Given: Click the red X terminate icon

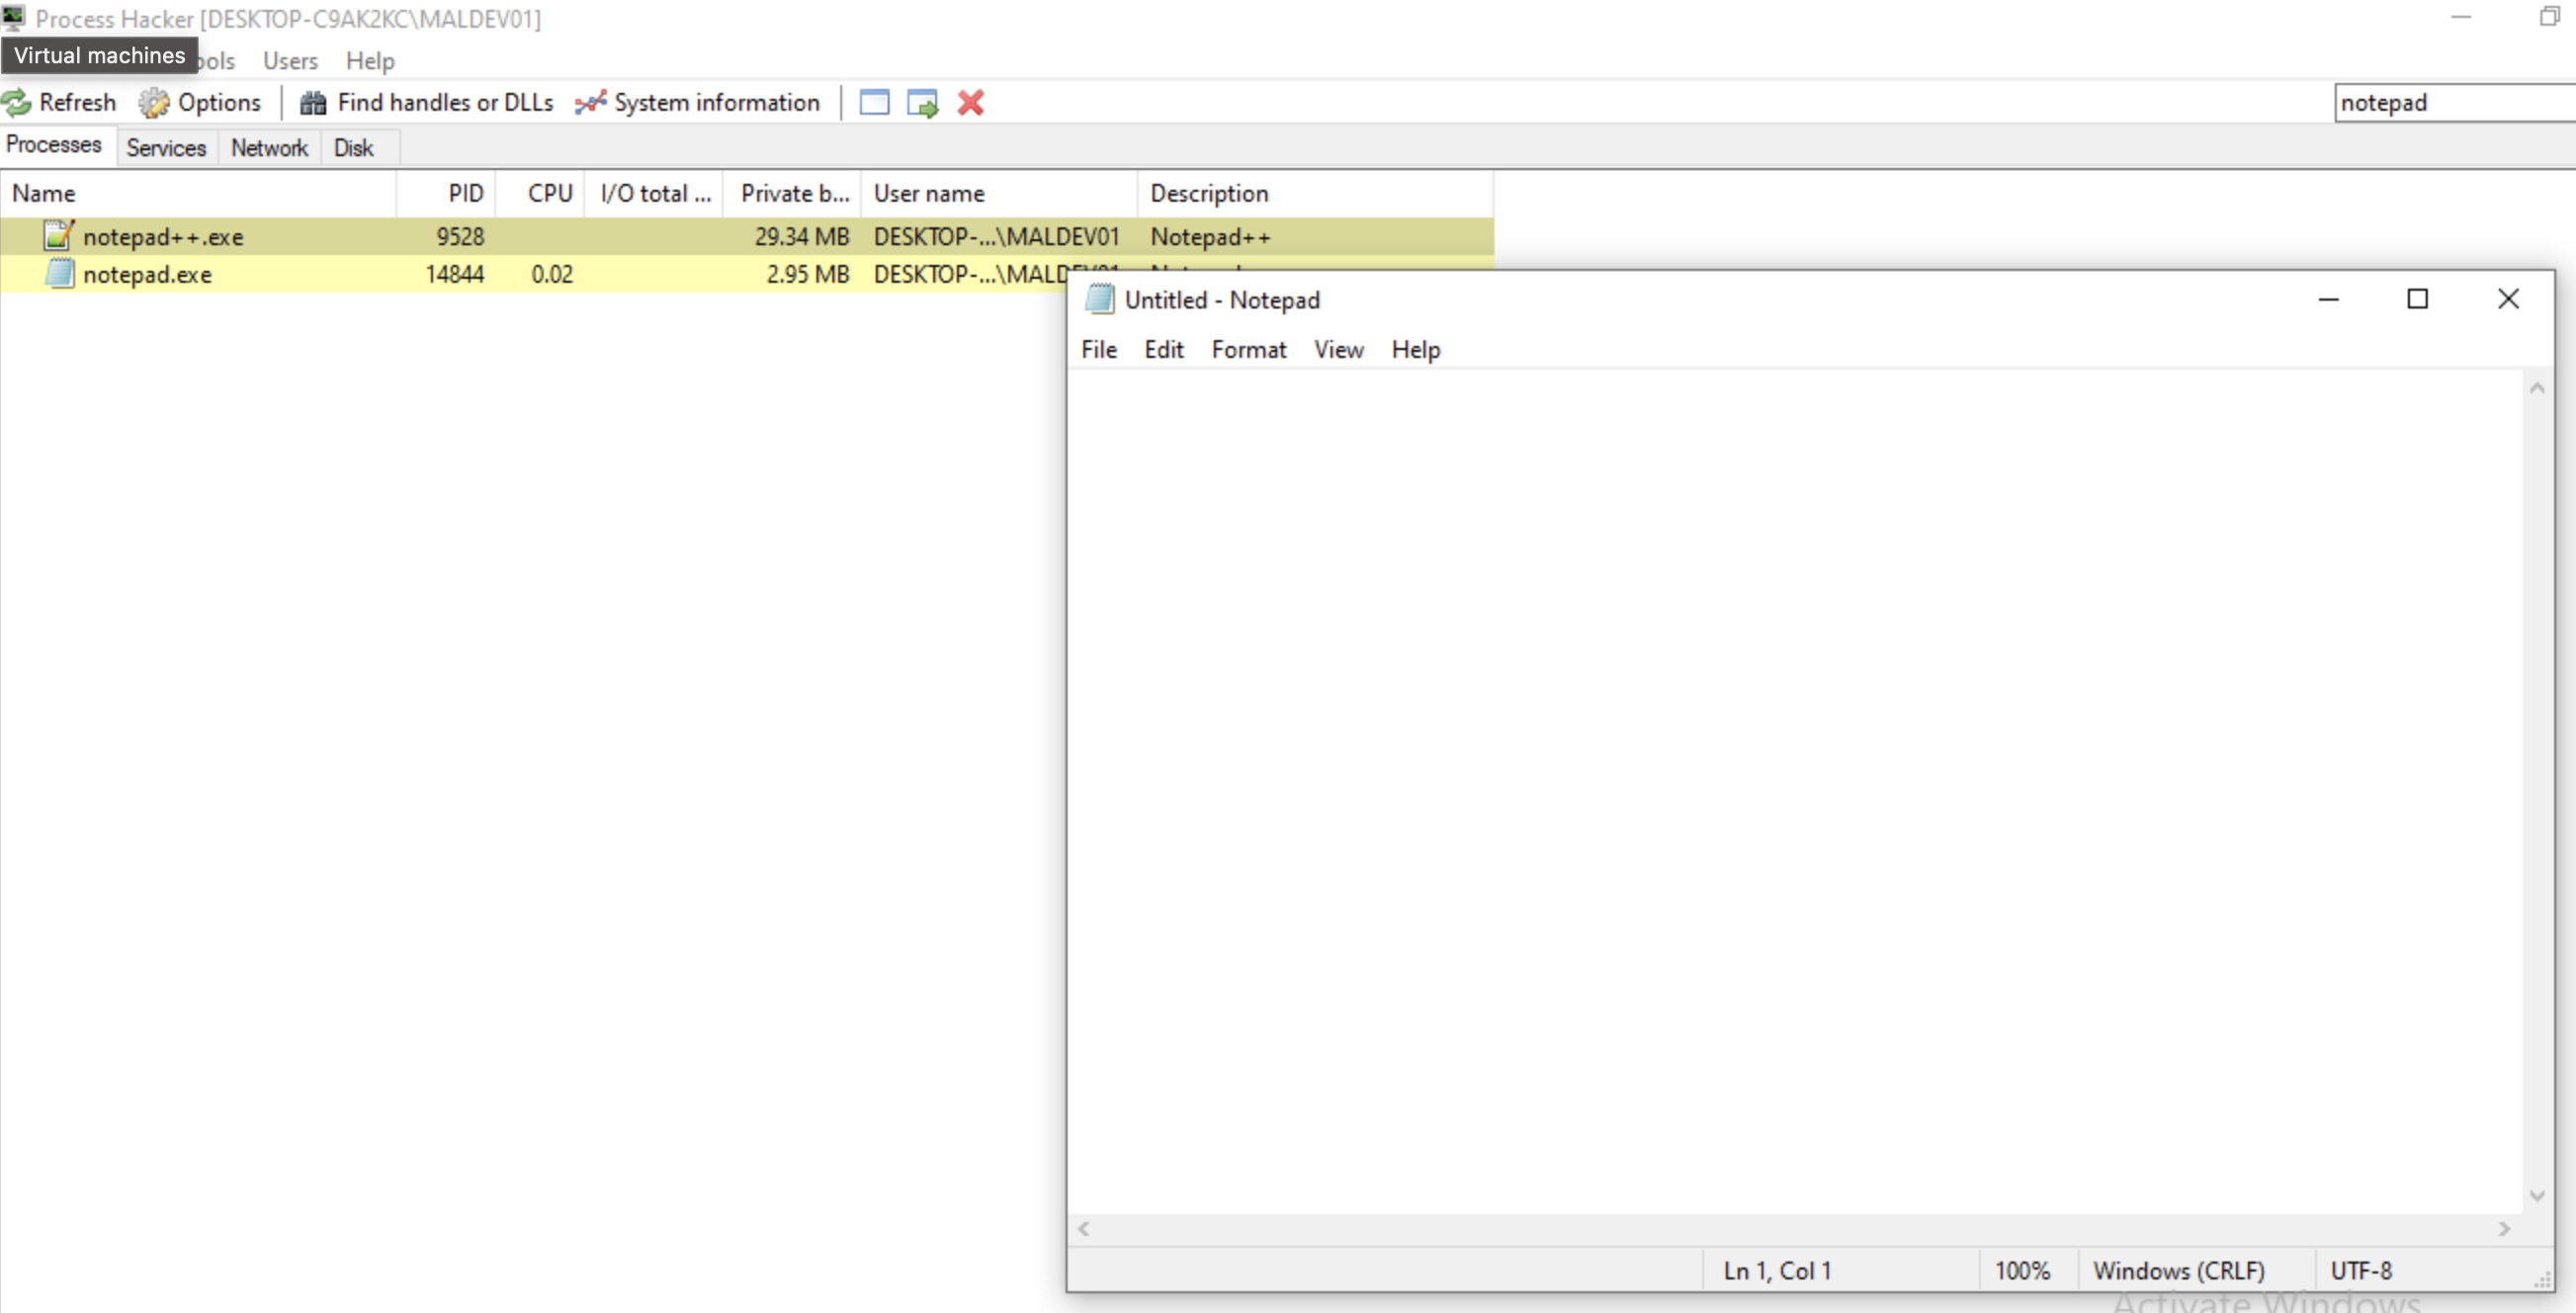Looking at the screenshot, I should 970,102.
